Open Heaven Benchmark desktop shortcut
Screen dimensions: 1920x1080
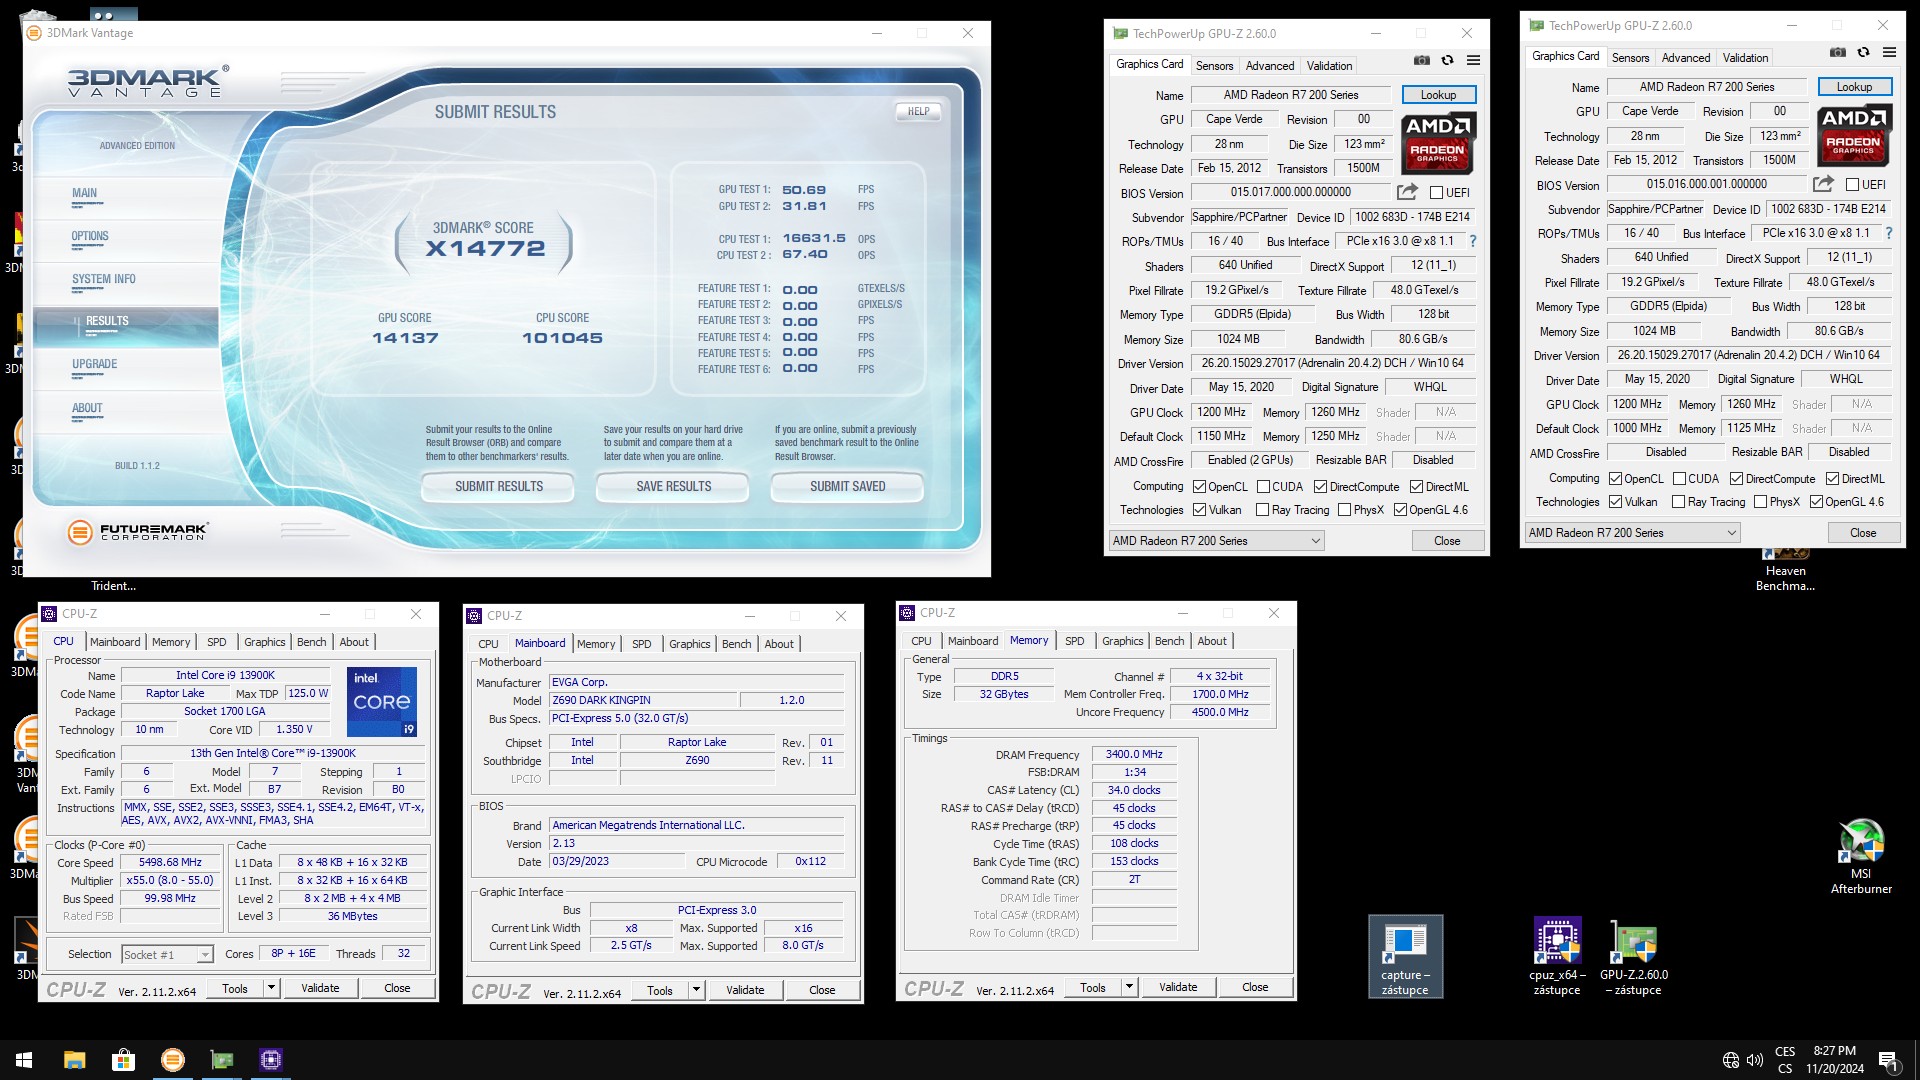click(1785, 570)
